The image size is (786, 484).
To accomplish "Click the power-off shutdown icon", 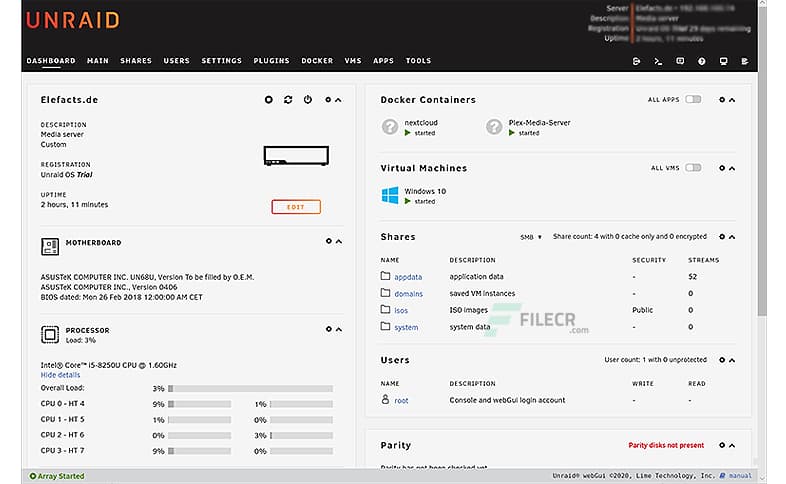I will [307, 100].
